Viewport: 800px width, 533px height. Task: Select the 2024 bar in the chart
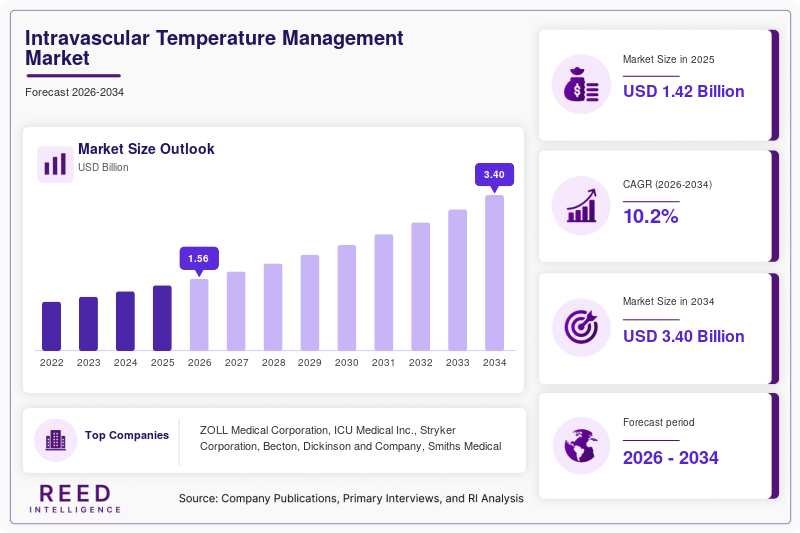(x=126, y=321)
